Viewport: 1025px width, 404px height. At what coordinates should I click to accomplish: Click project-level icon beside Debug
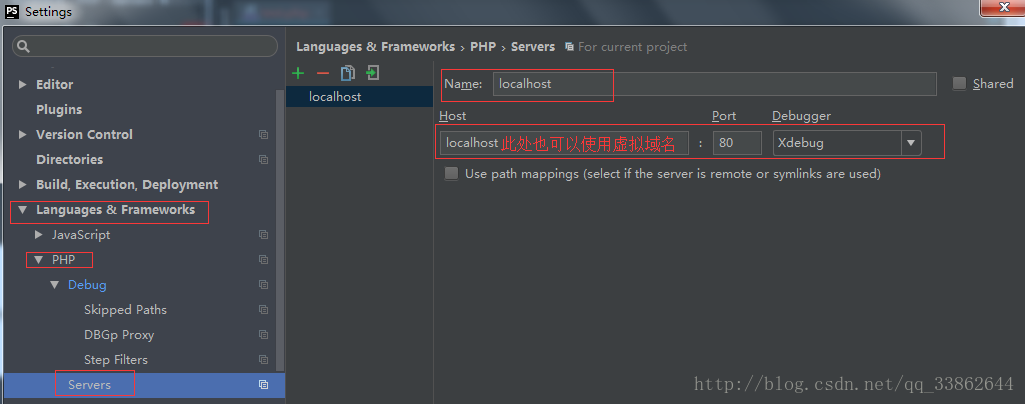(x=263, y=285)
